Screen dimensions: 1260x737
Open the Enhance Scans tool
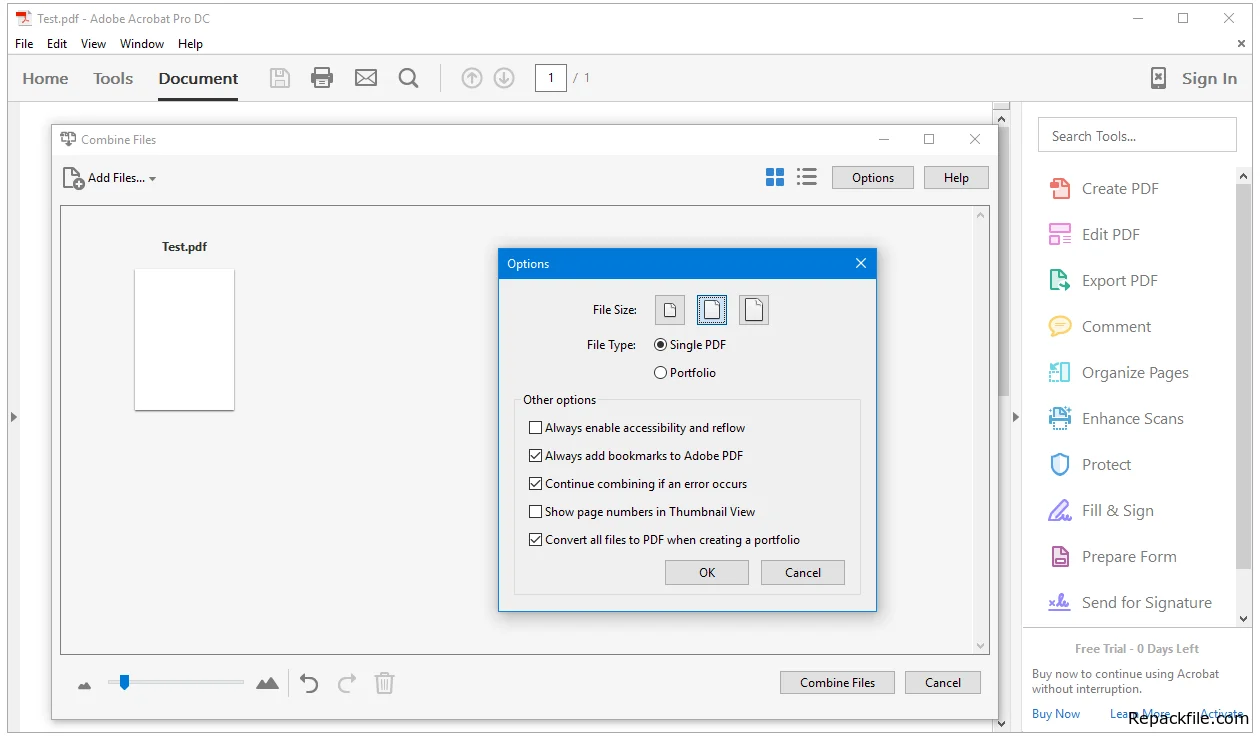click(1115, 418)
